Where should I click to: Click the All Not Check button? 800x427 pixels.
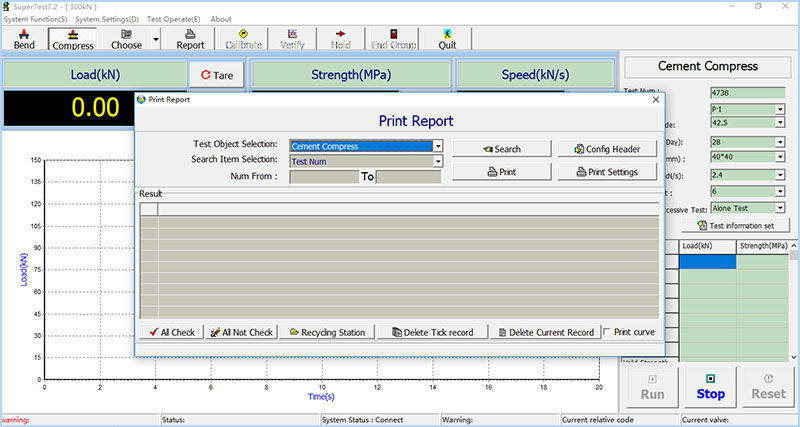(241, 332)
